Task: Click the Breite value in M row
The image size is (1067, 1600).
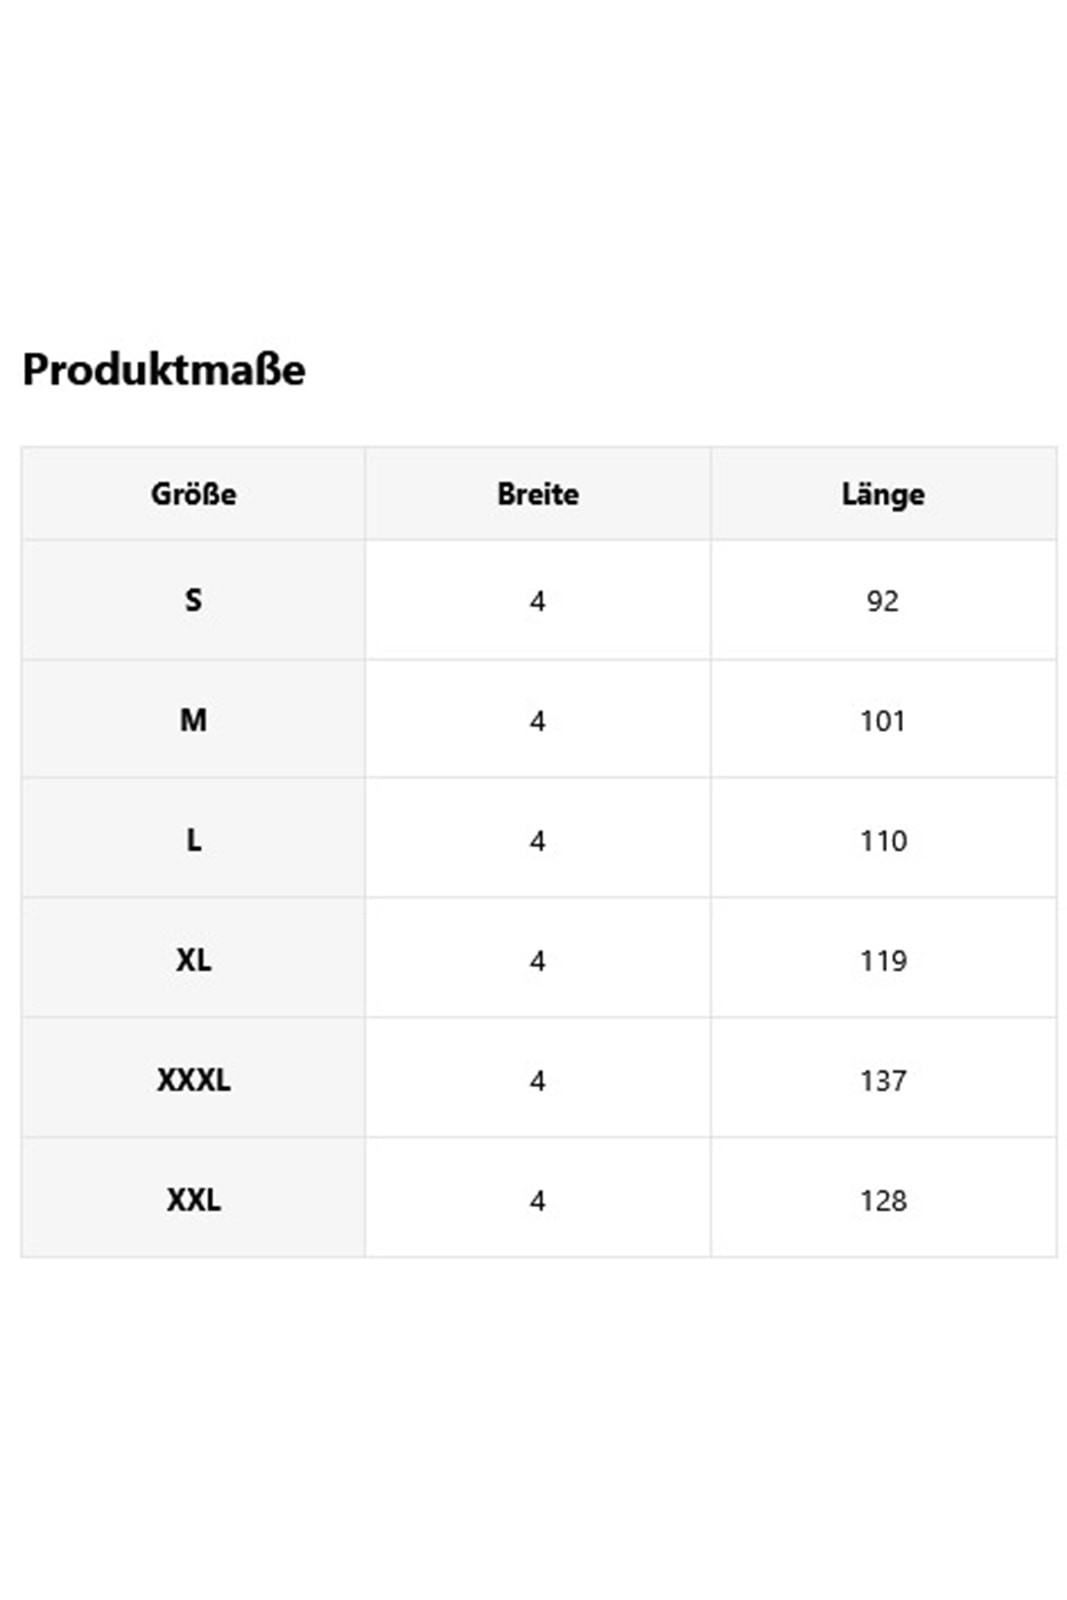Action: (x=538, y=721)
